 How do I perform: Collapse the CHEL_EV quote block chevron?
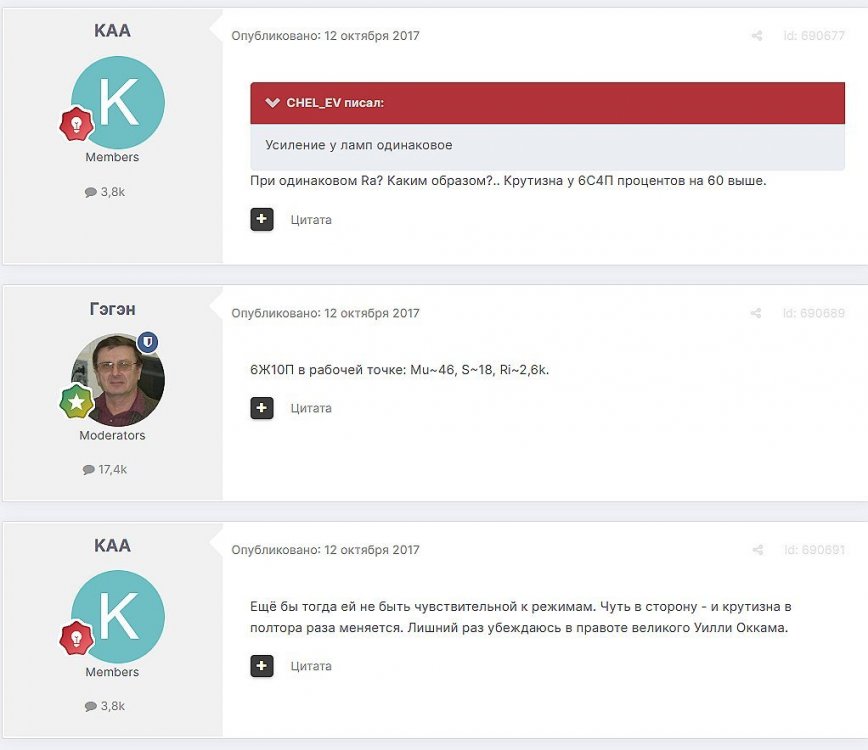[272, 103]
